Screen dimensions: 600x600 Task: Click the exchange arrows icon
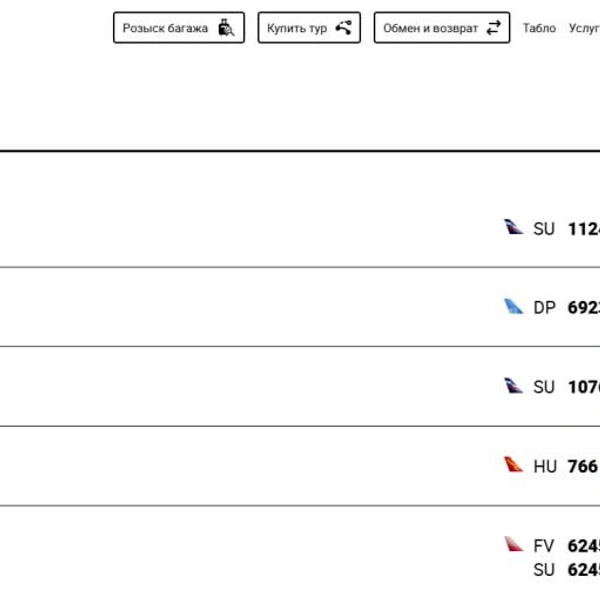coord(494,28)
